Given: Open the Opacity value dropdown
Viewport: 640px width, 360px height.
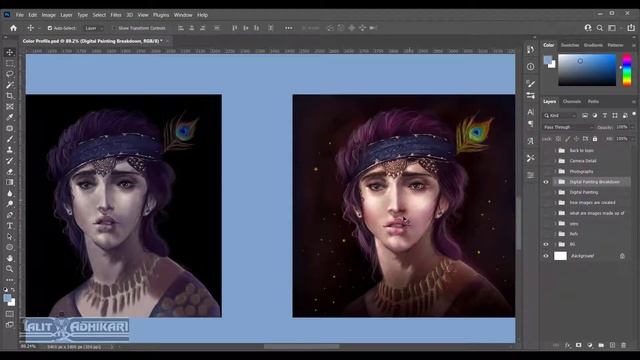Looking at the screenshot, I should point(633,127).
